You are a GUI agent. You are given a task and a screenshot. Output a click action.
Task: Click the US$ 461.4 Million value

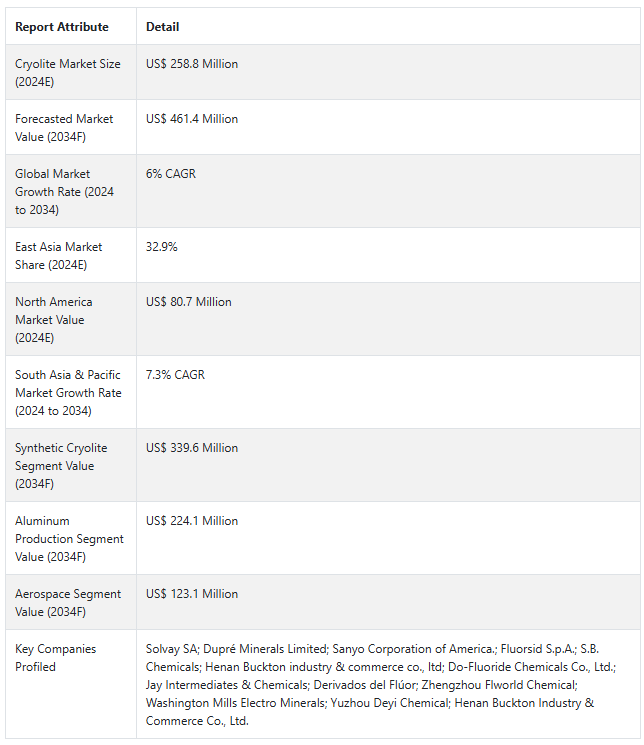(192, 119)
